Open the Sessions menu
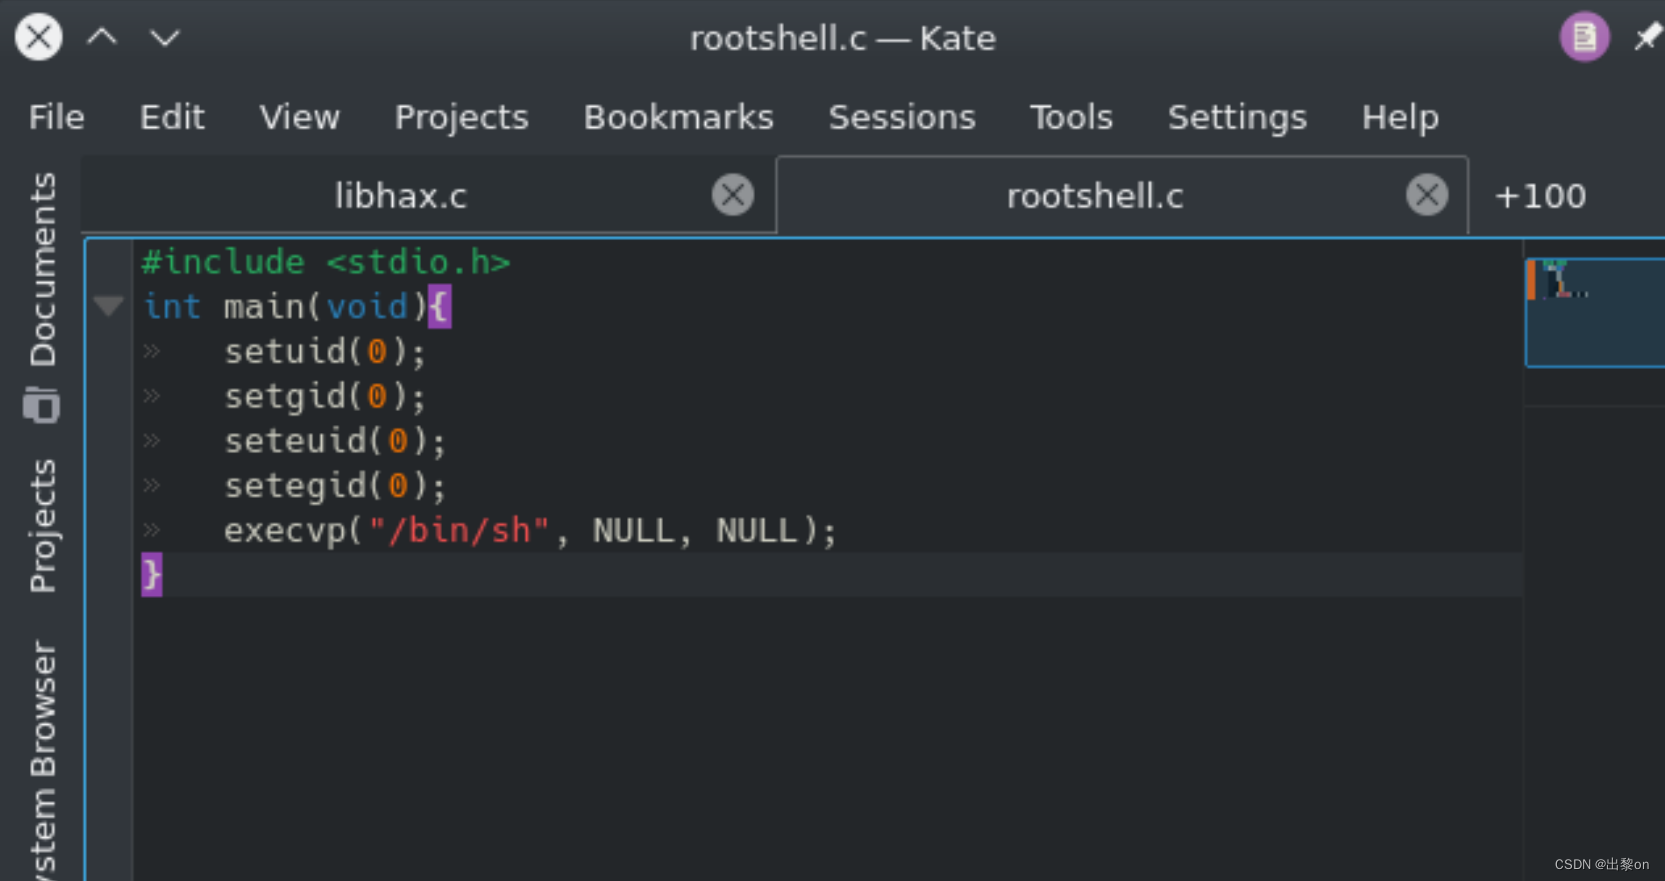 pos(901,117)
